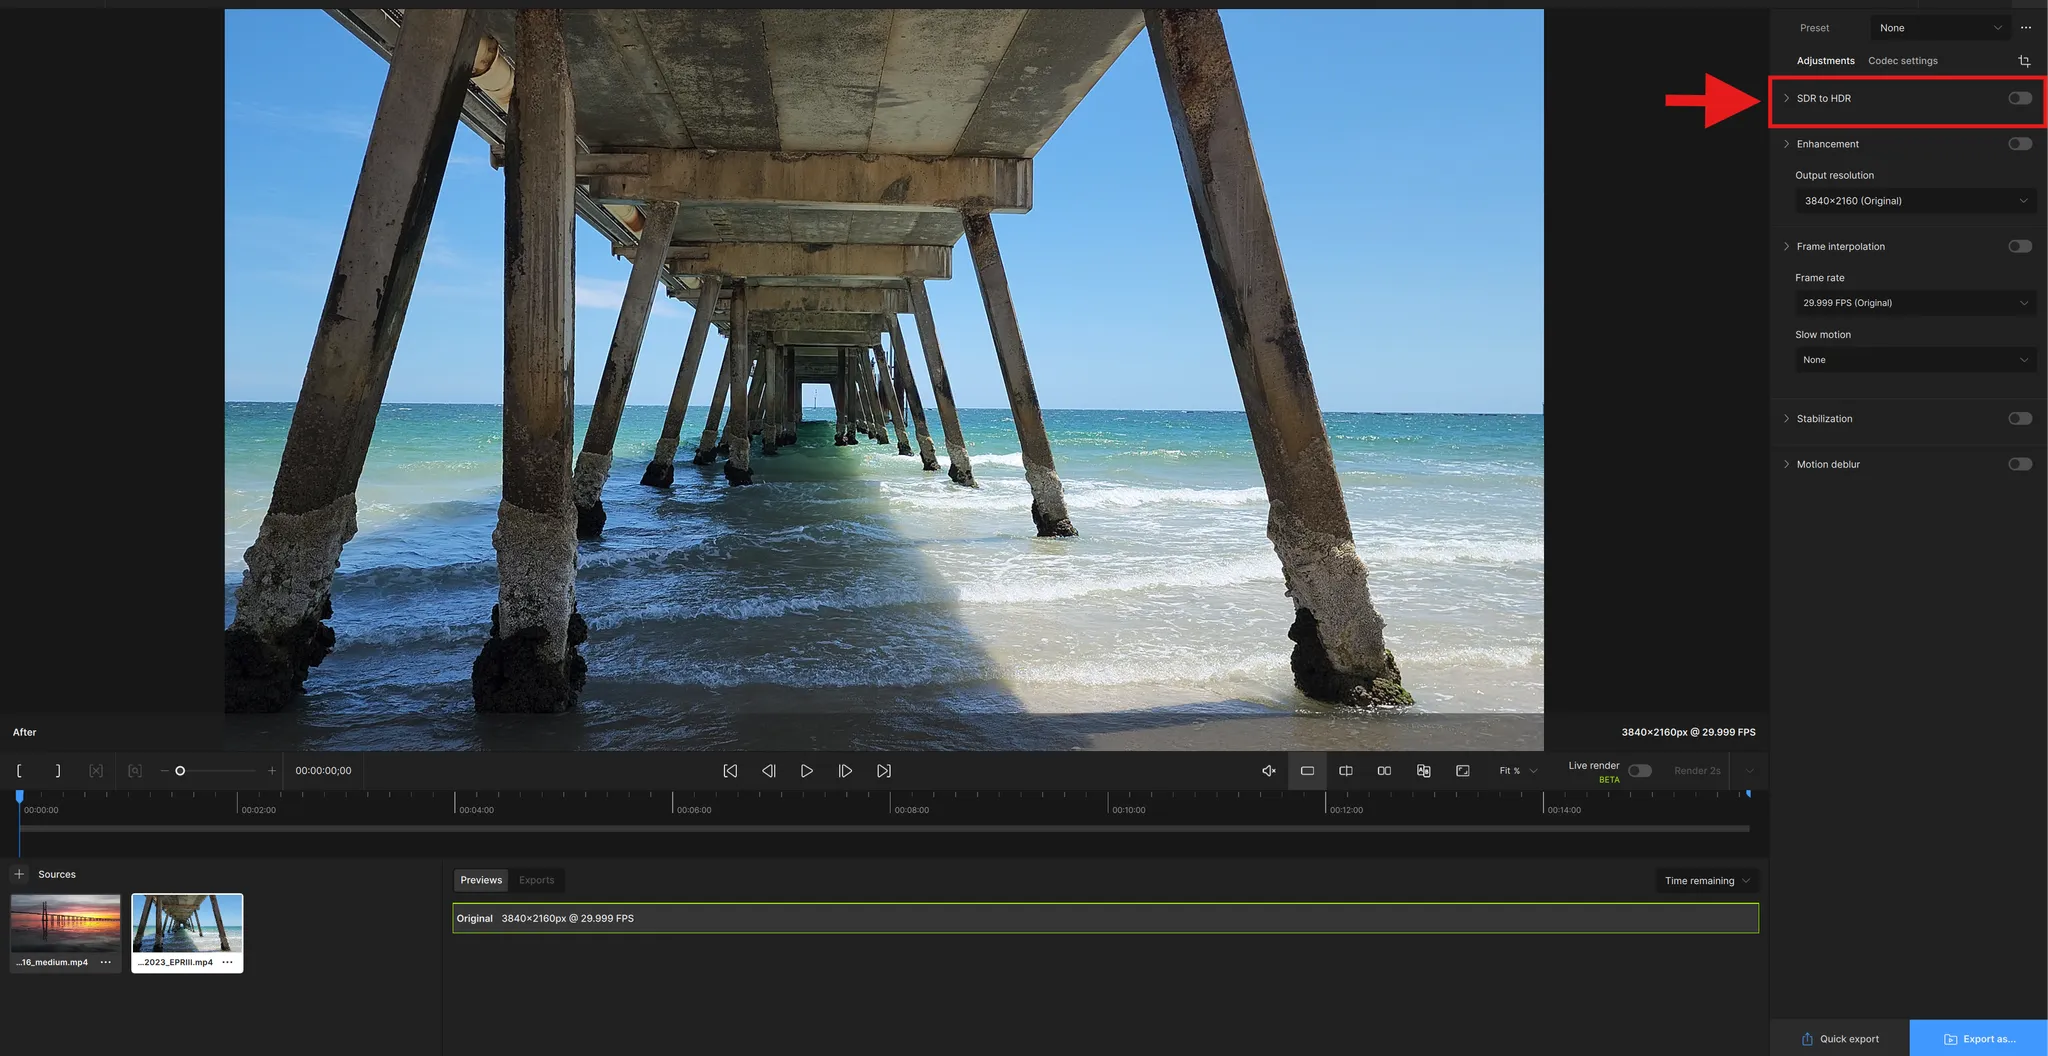Image resolution: width=2048 pixels, height=1056 pixels.
Task: Jump to the start of the clip
Action: pos(730,771)
